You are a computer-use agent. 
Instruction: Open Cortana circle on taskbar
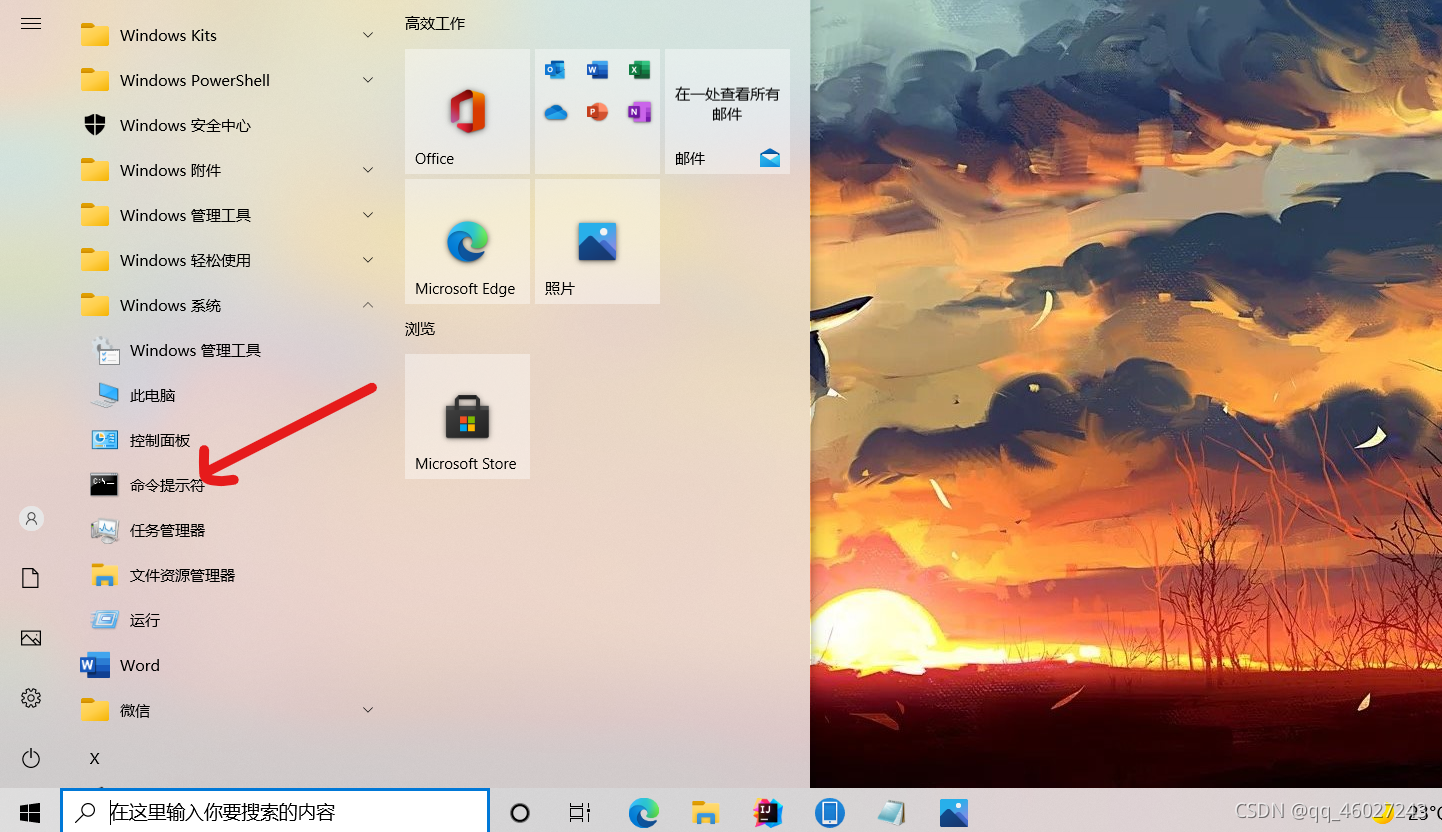520,812
